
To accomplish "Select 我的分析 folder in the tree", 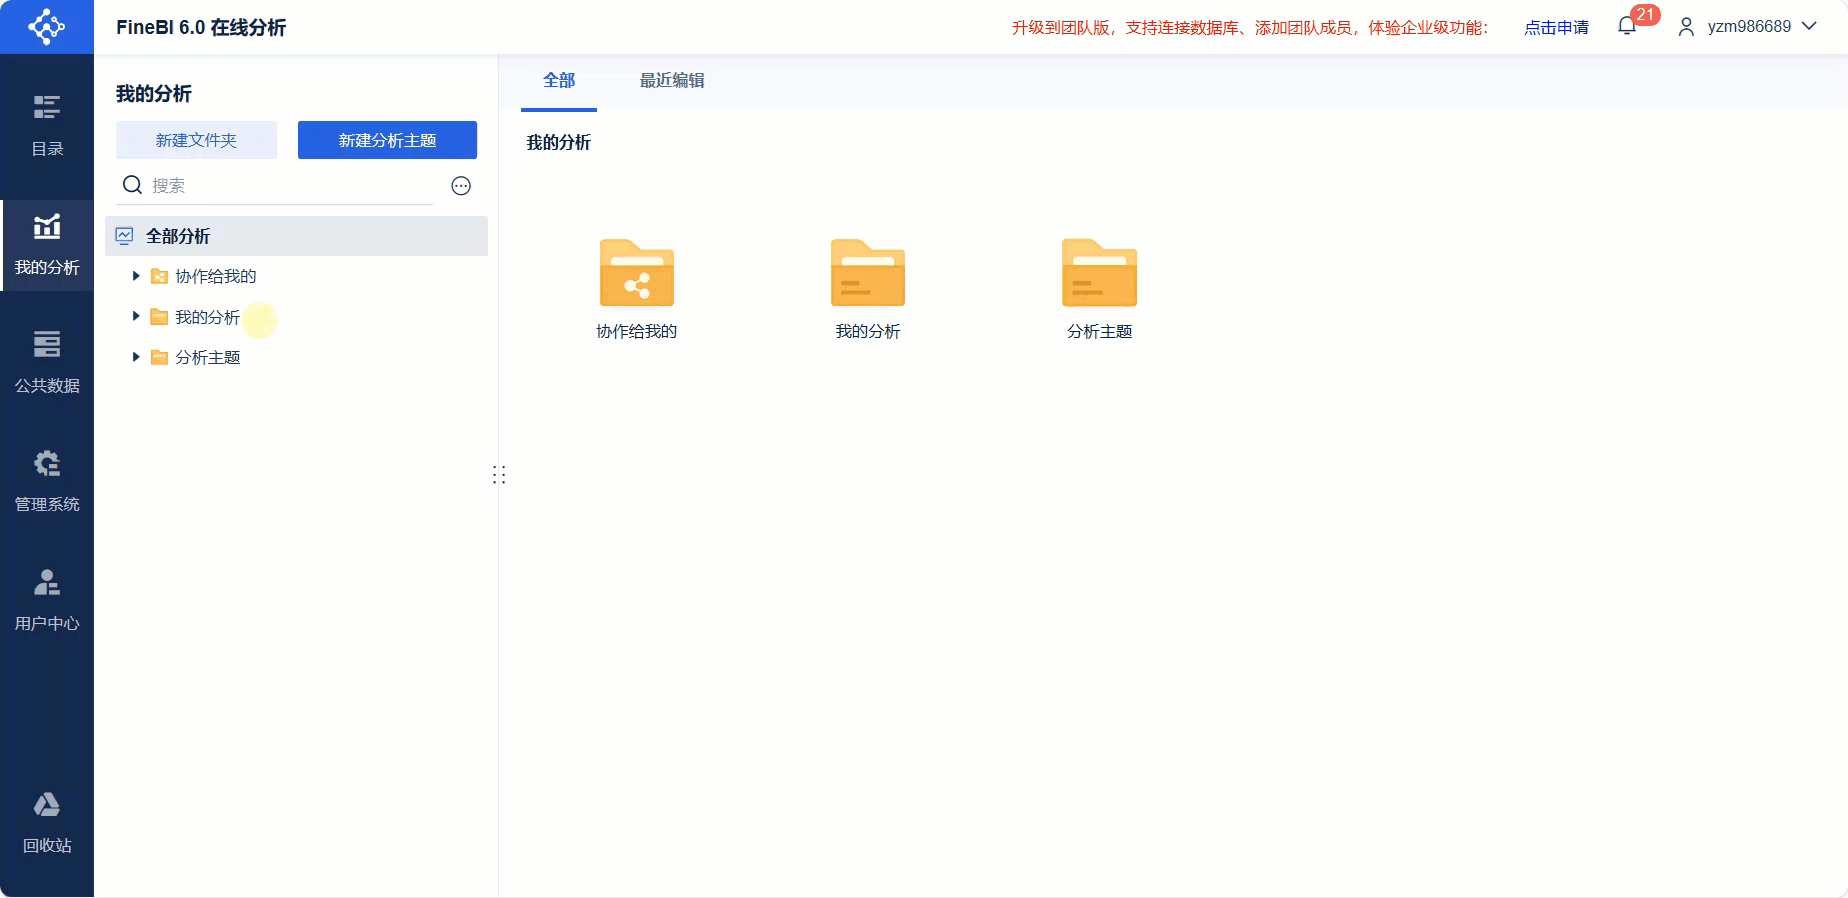I will (208, 317).
